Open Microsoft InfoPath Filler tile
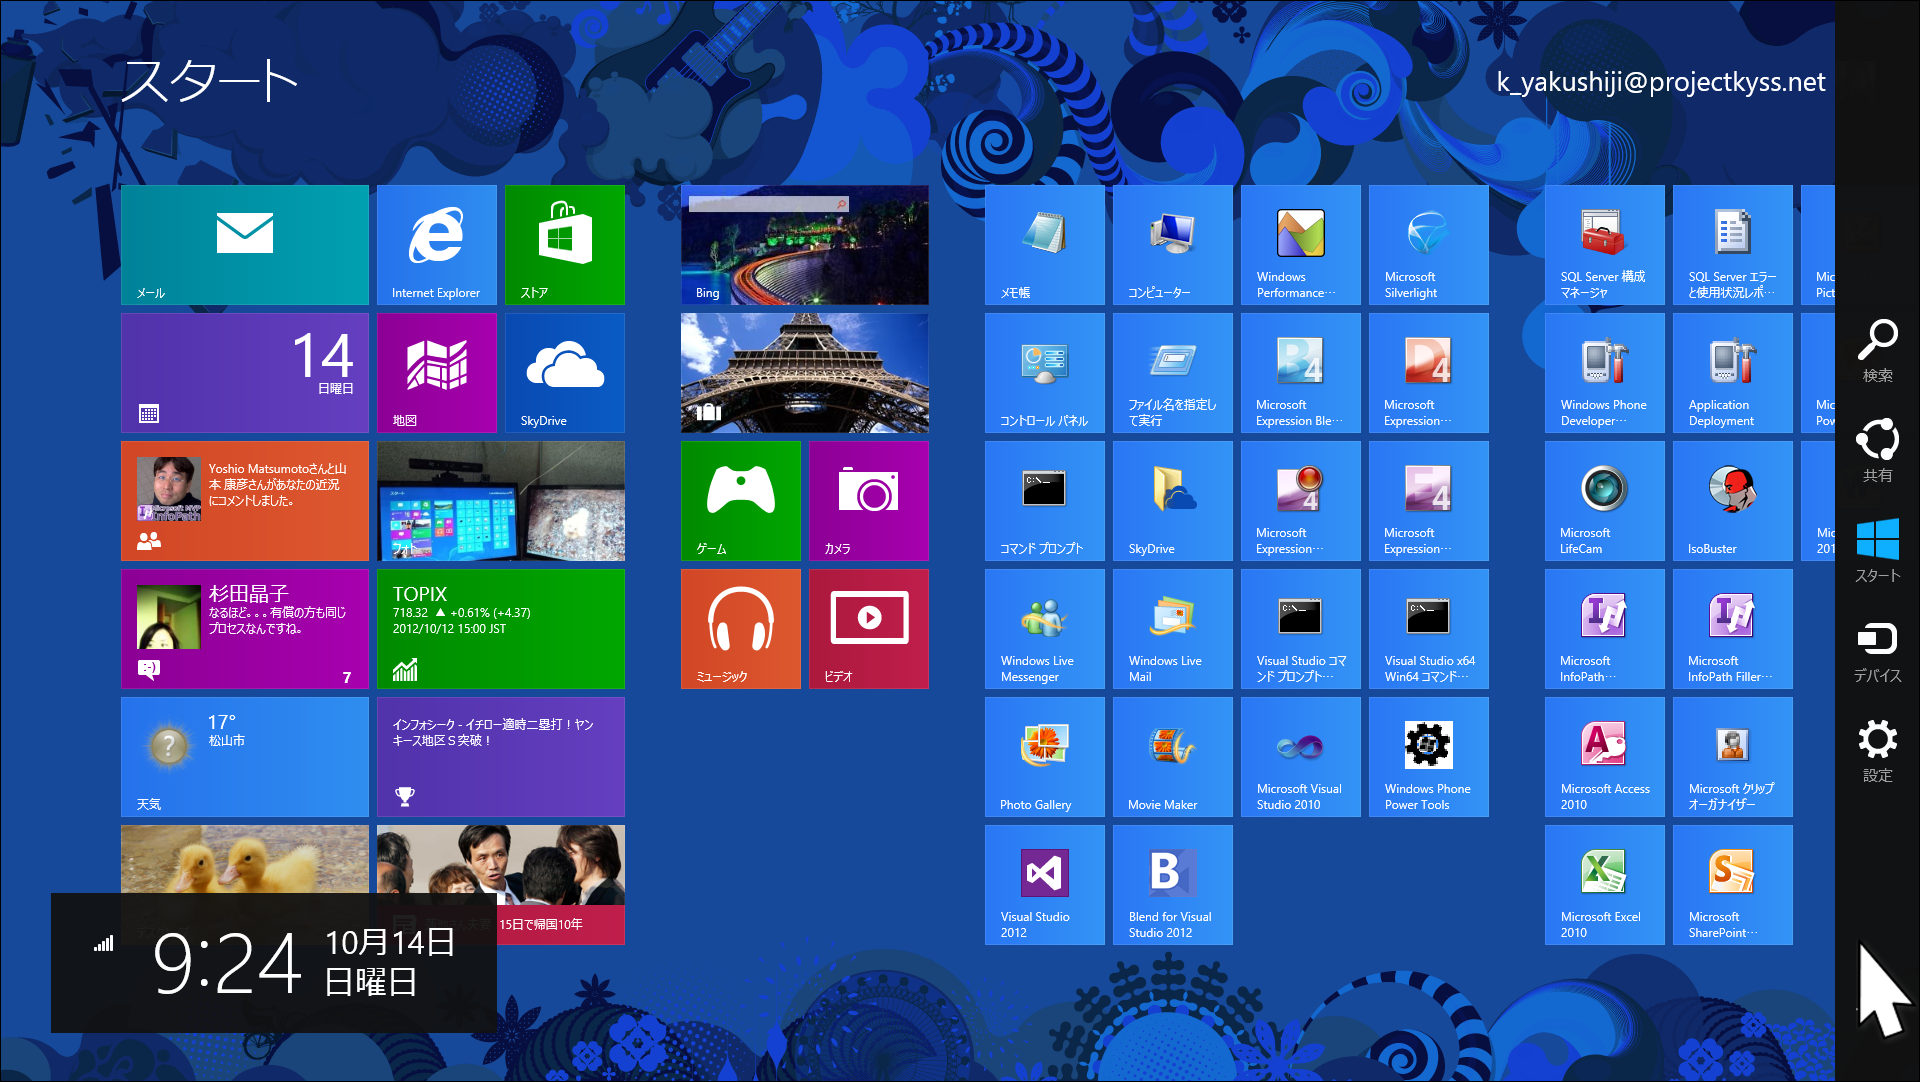 click(x=1733, y=629)
